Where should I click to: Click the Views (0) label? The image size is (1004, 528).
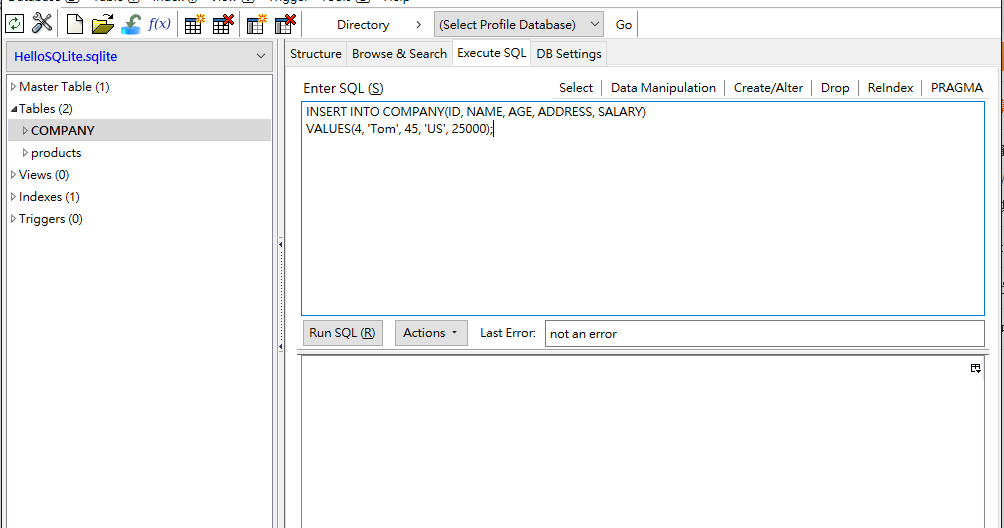(x=44, y=175)
